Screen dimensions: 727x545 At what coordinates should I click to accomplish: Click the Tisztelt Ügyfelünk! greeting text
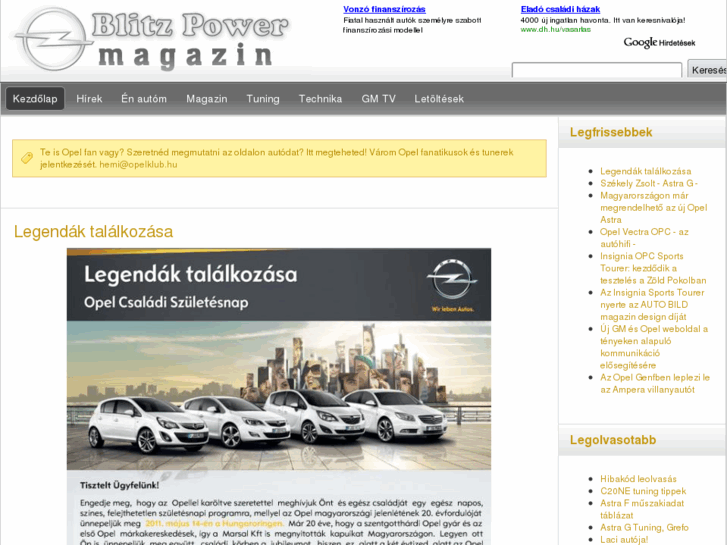119,485
